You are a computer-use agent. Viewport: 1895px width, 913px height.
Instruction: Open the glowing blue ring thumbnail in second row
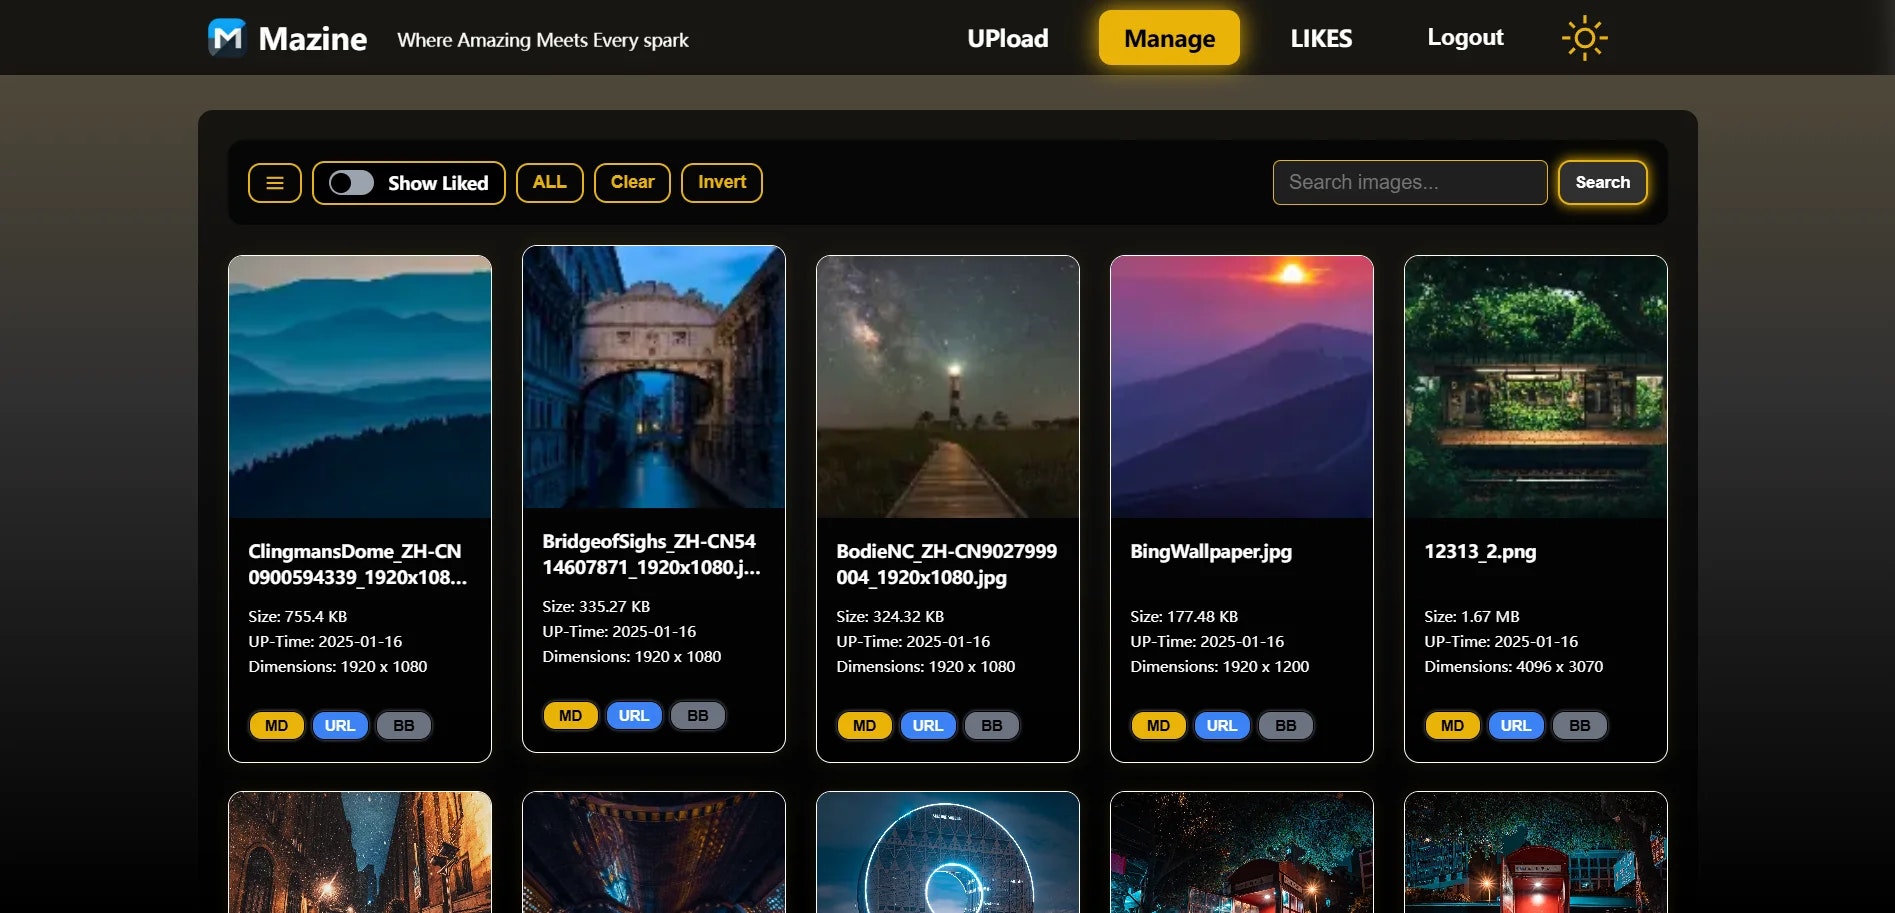pyautogui.click(x=948, y=852)
